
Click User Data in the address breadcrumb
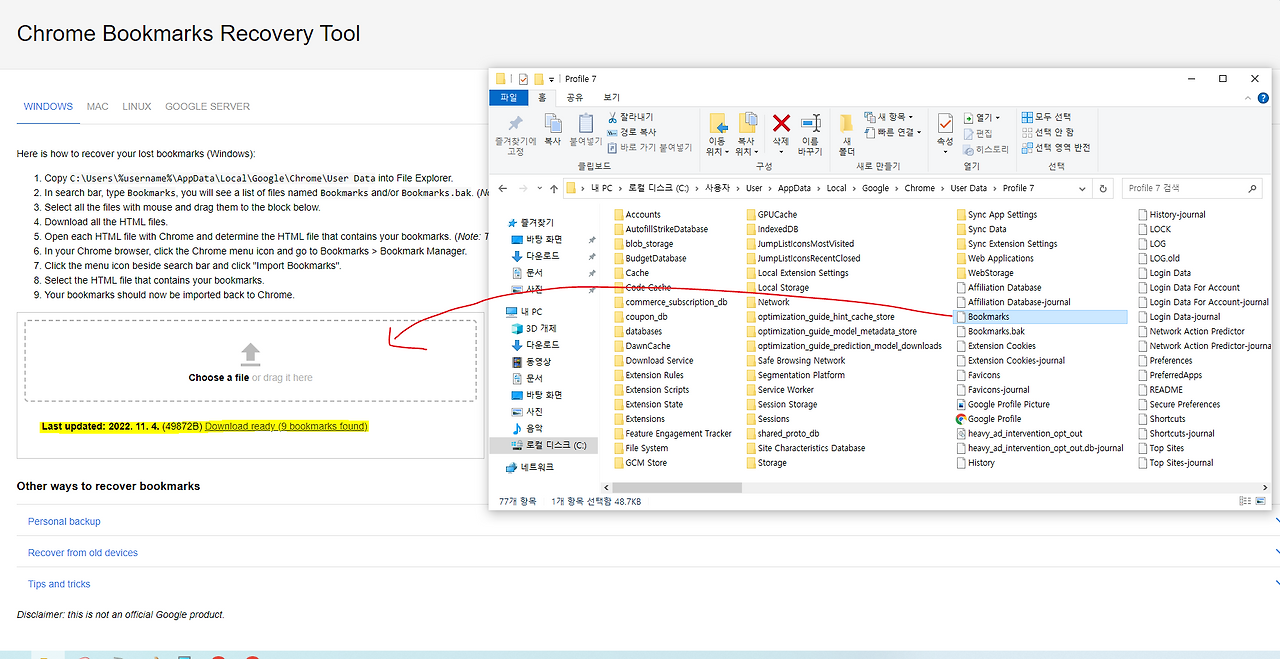coord(968,188)
